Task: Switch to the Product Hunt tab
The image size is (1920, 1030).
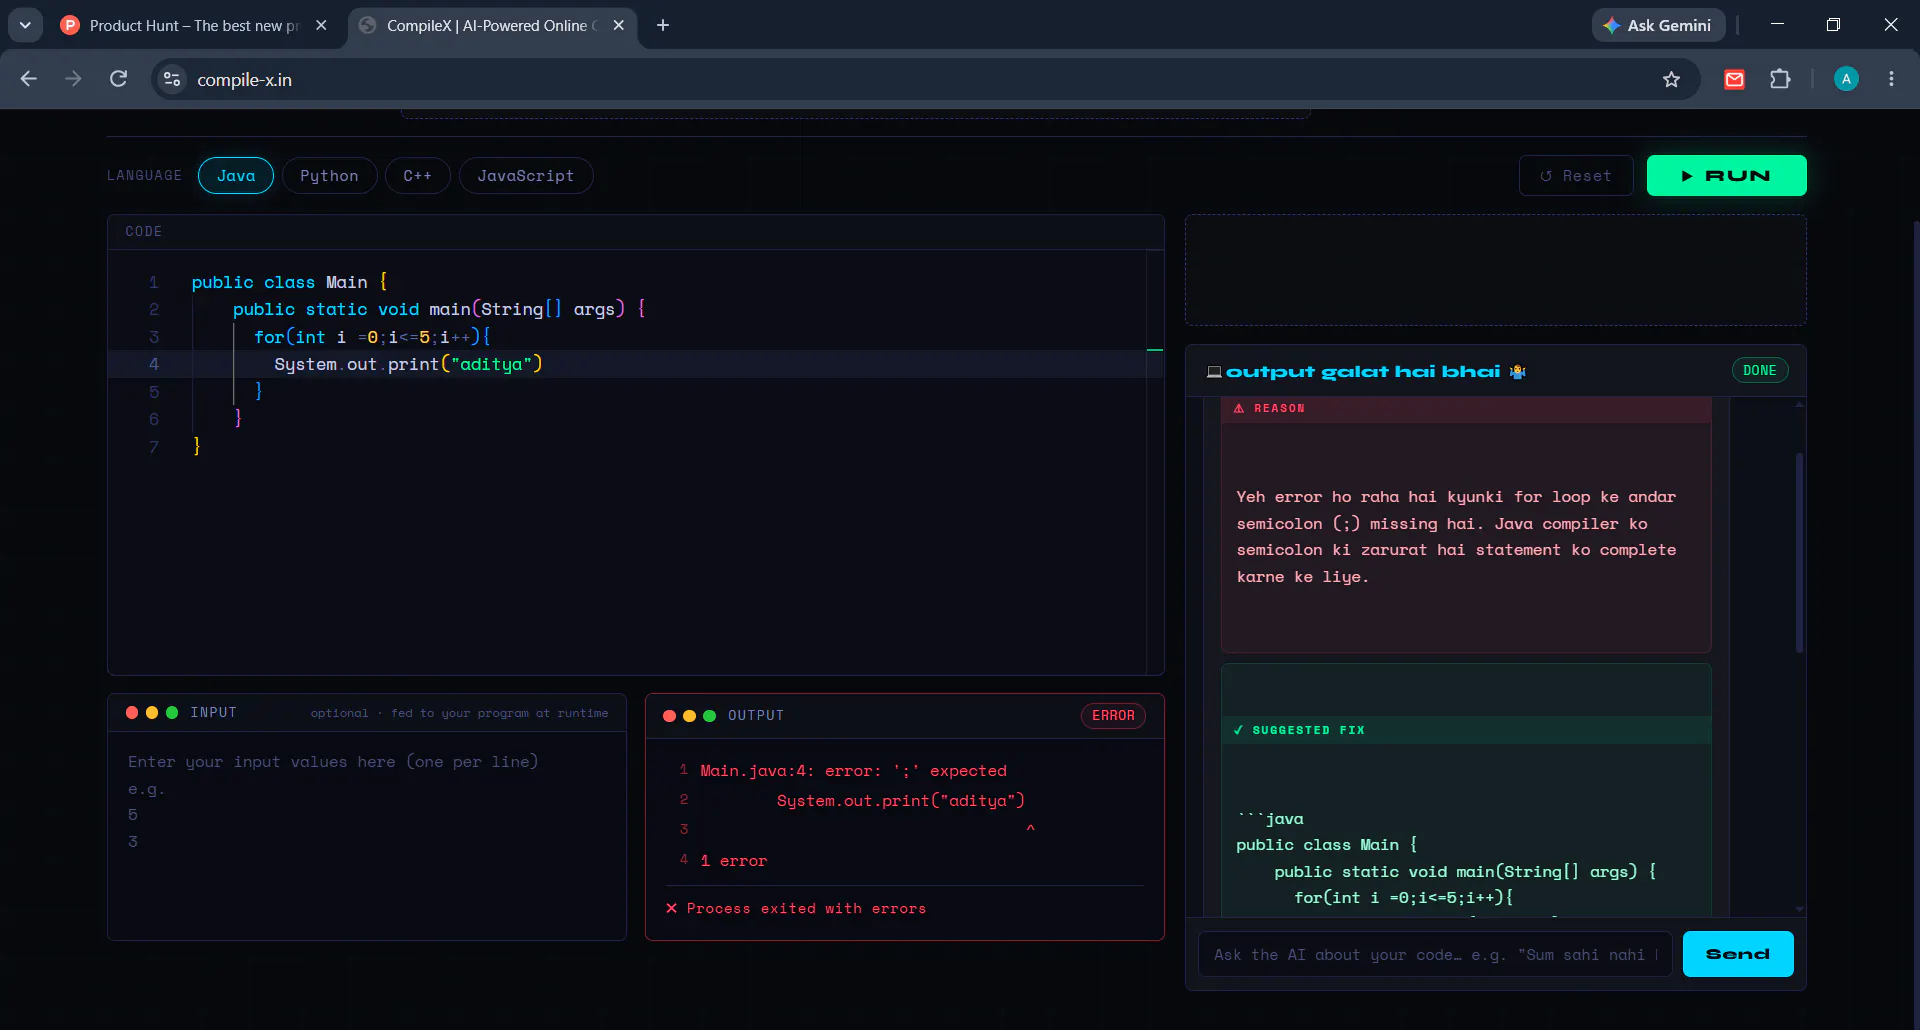Action: (193, 25)
